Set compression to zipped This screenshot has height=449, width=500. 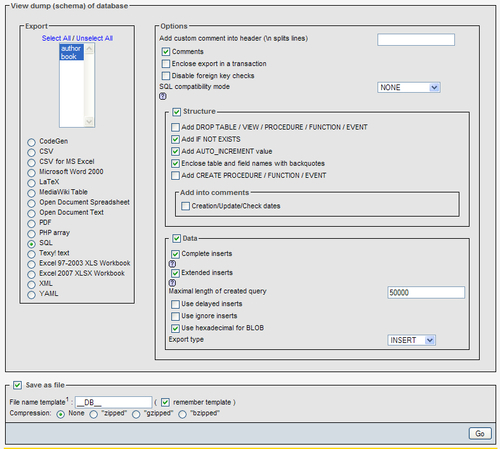coord(93,414)
